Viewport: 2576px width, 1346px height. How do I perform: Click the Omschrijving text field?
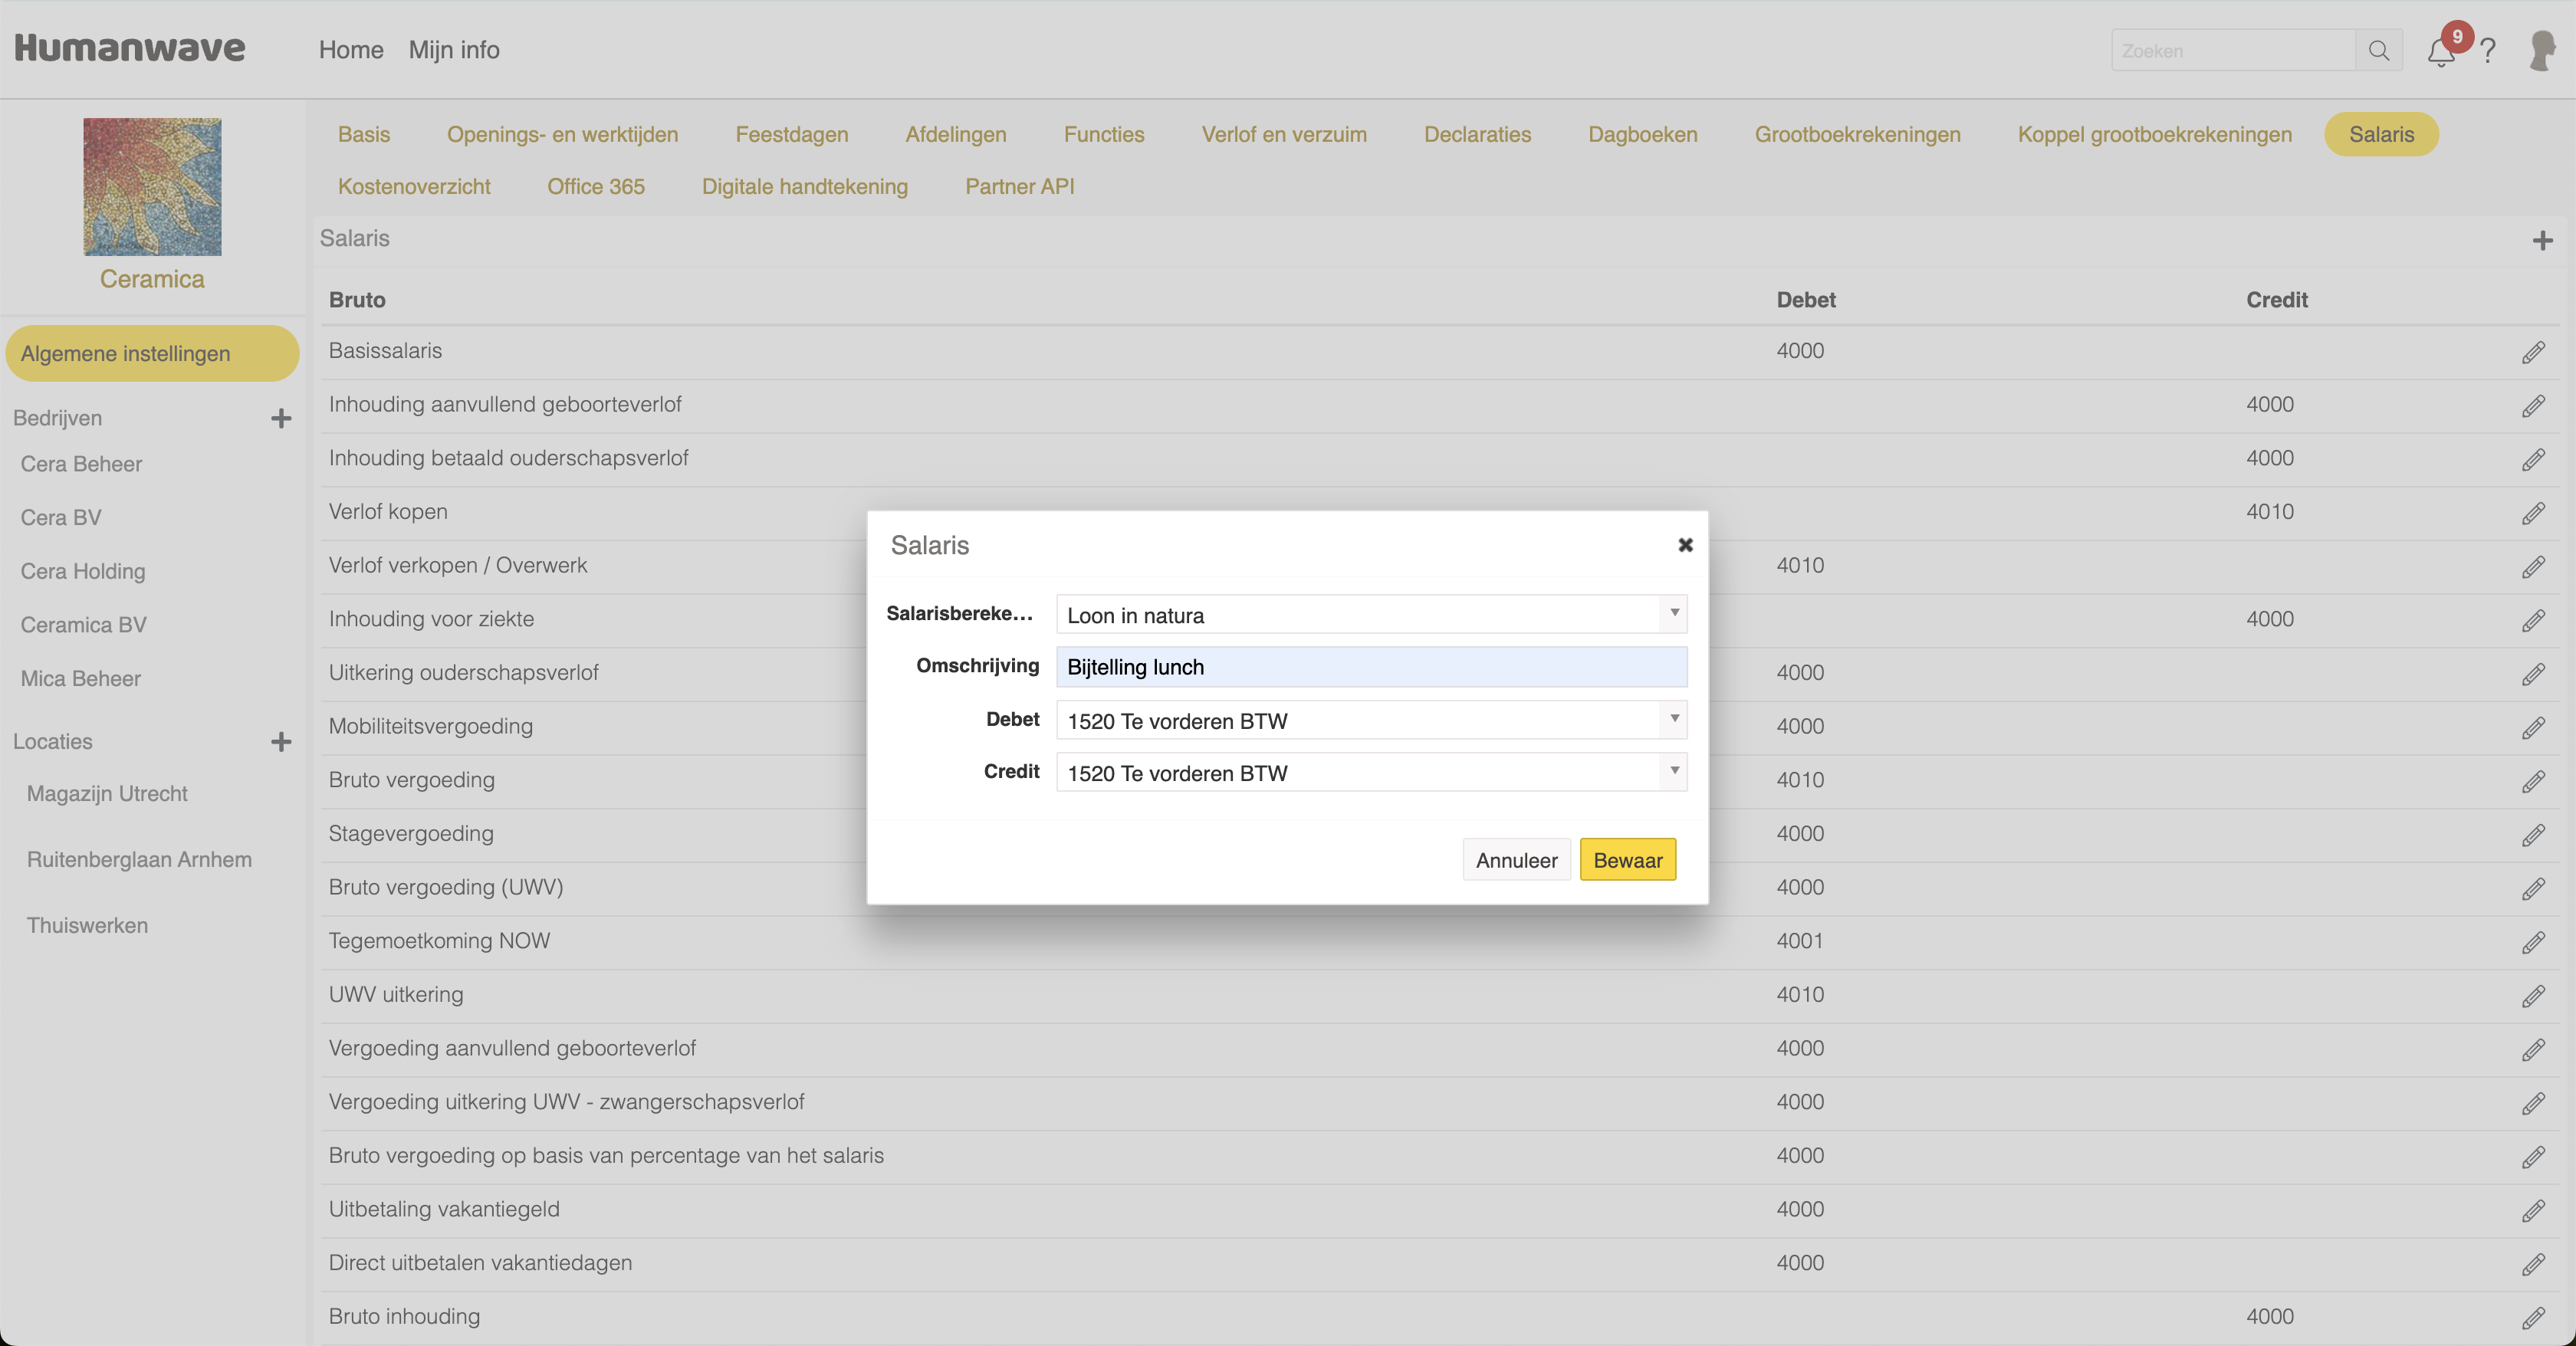click(1370, 667)
